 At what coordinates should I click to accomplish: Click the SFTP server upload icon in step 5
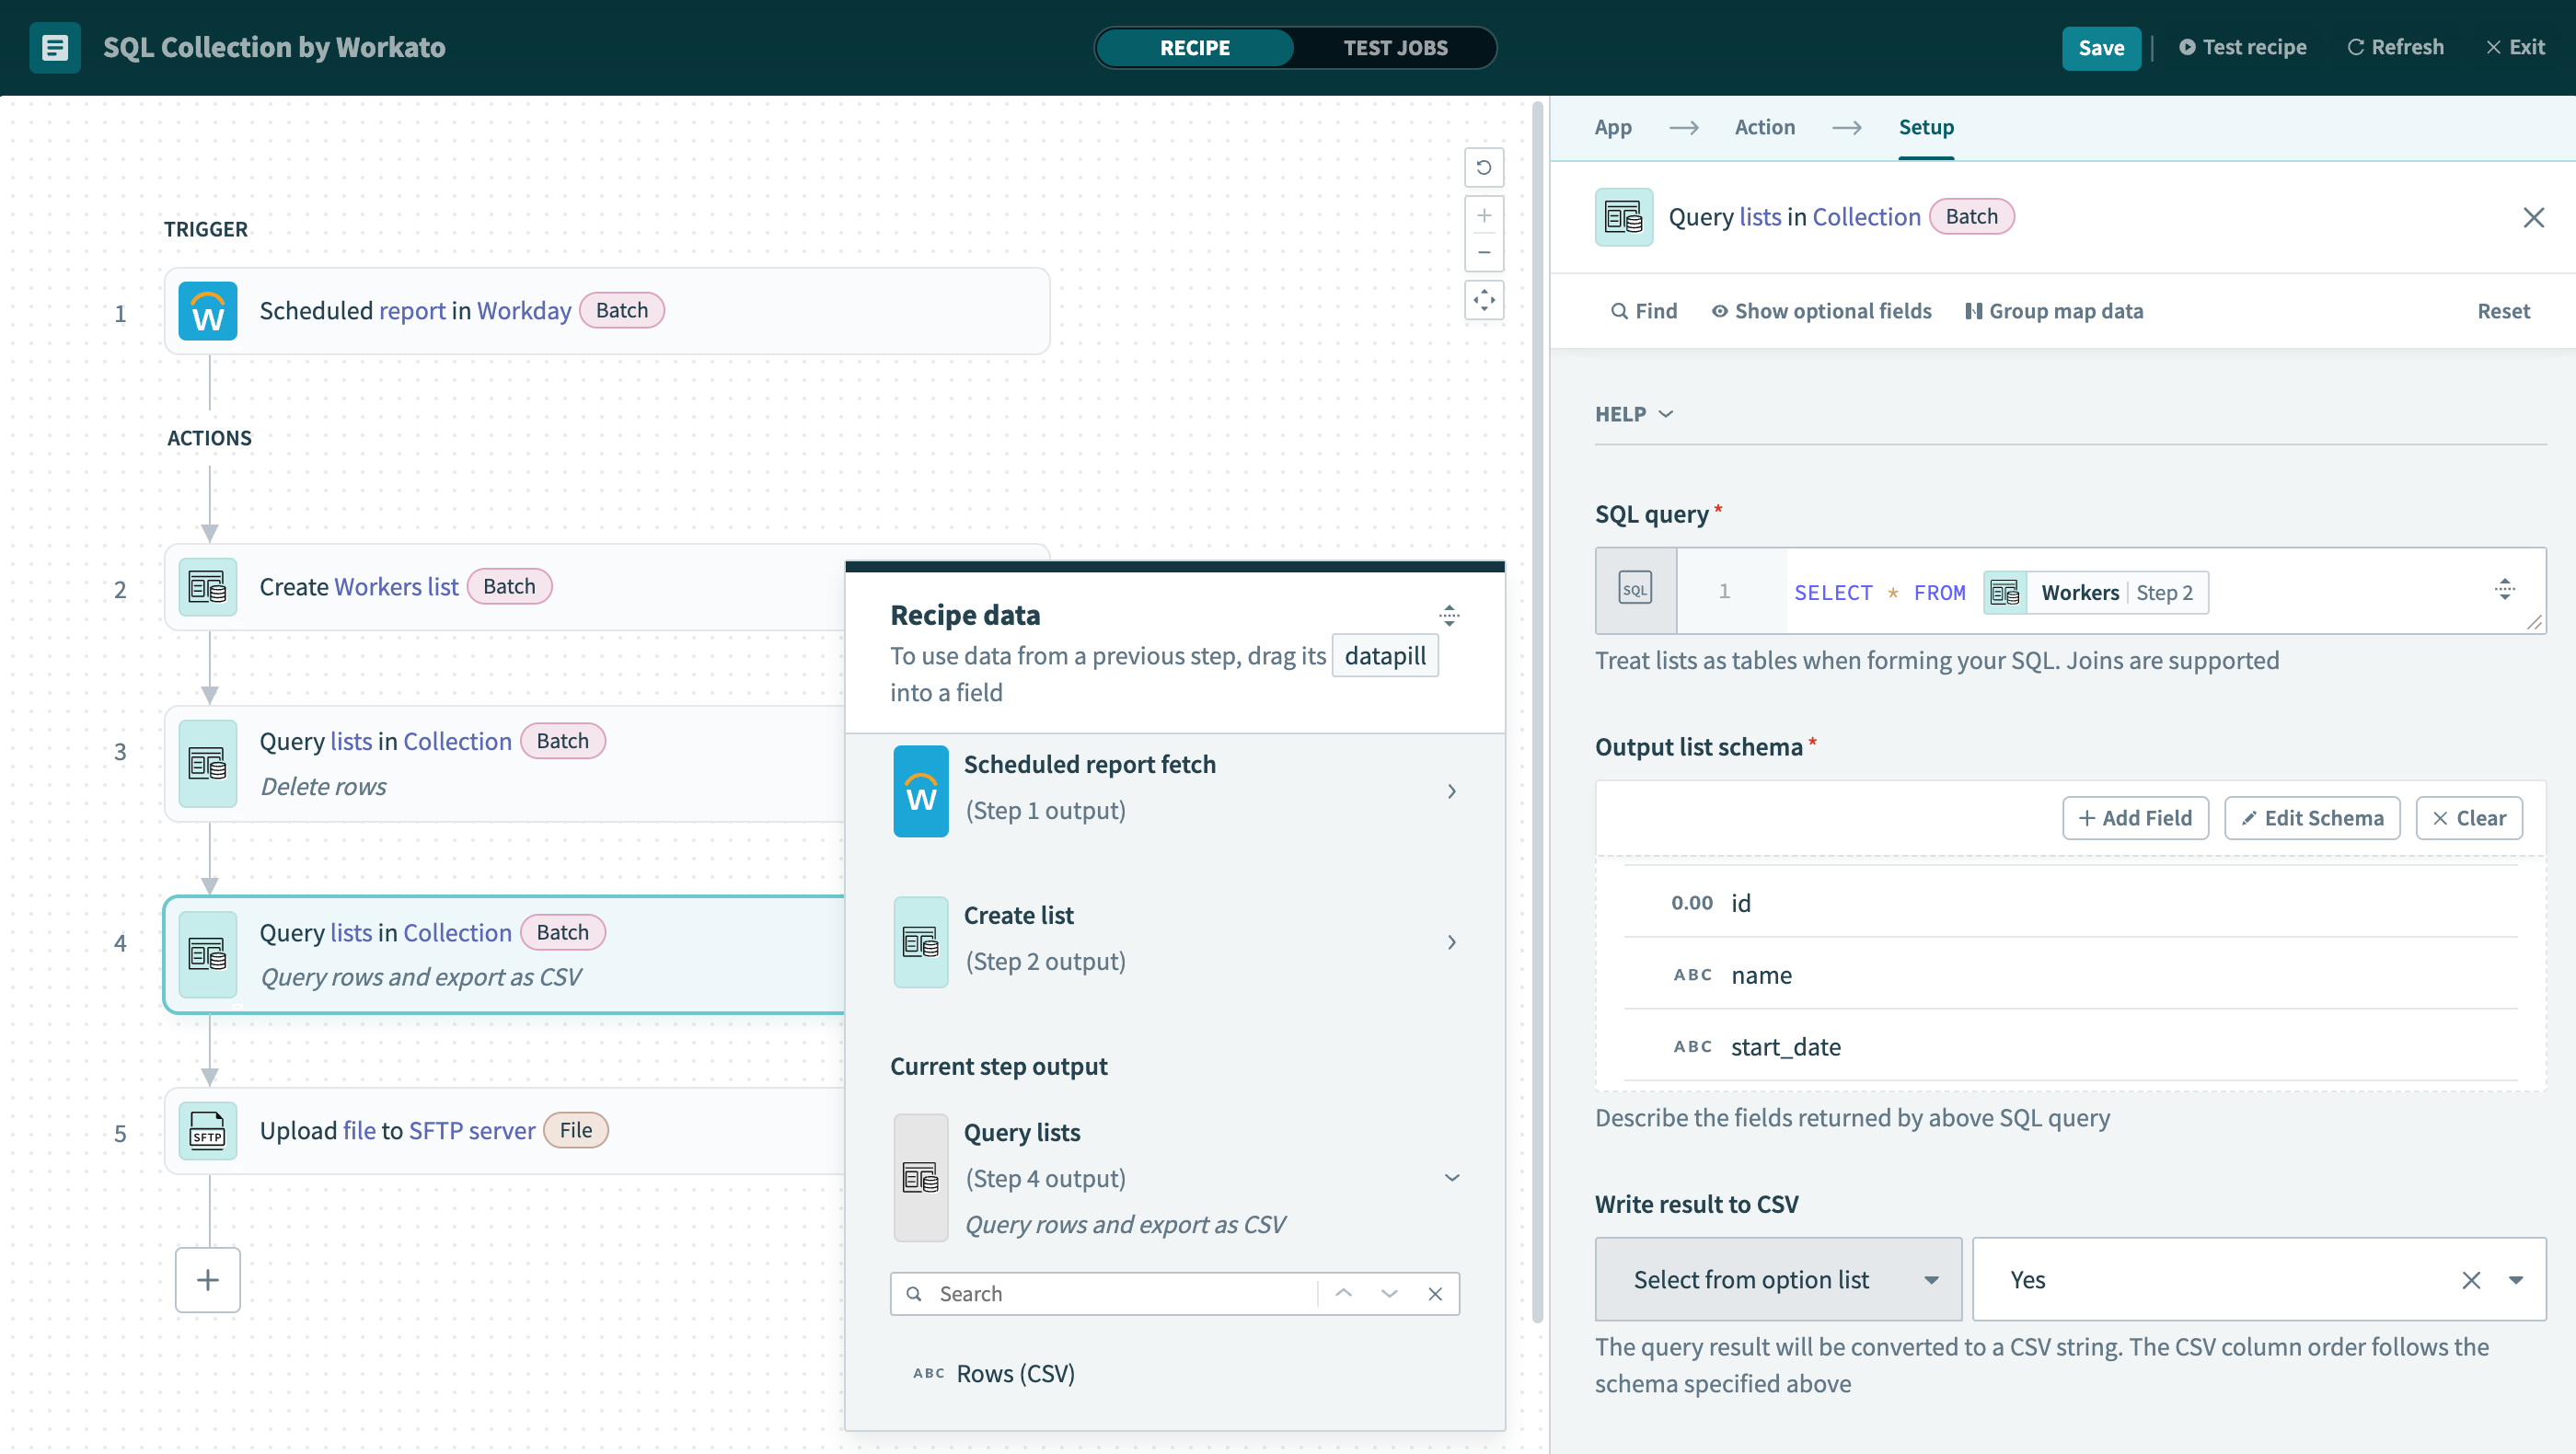(207, 1130)
